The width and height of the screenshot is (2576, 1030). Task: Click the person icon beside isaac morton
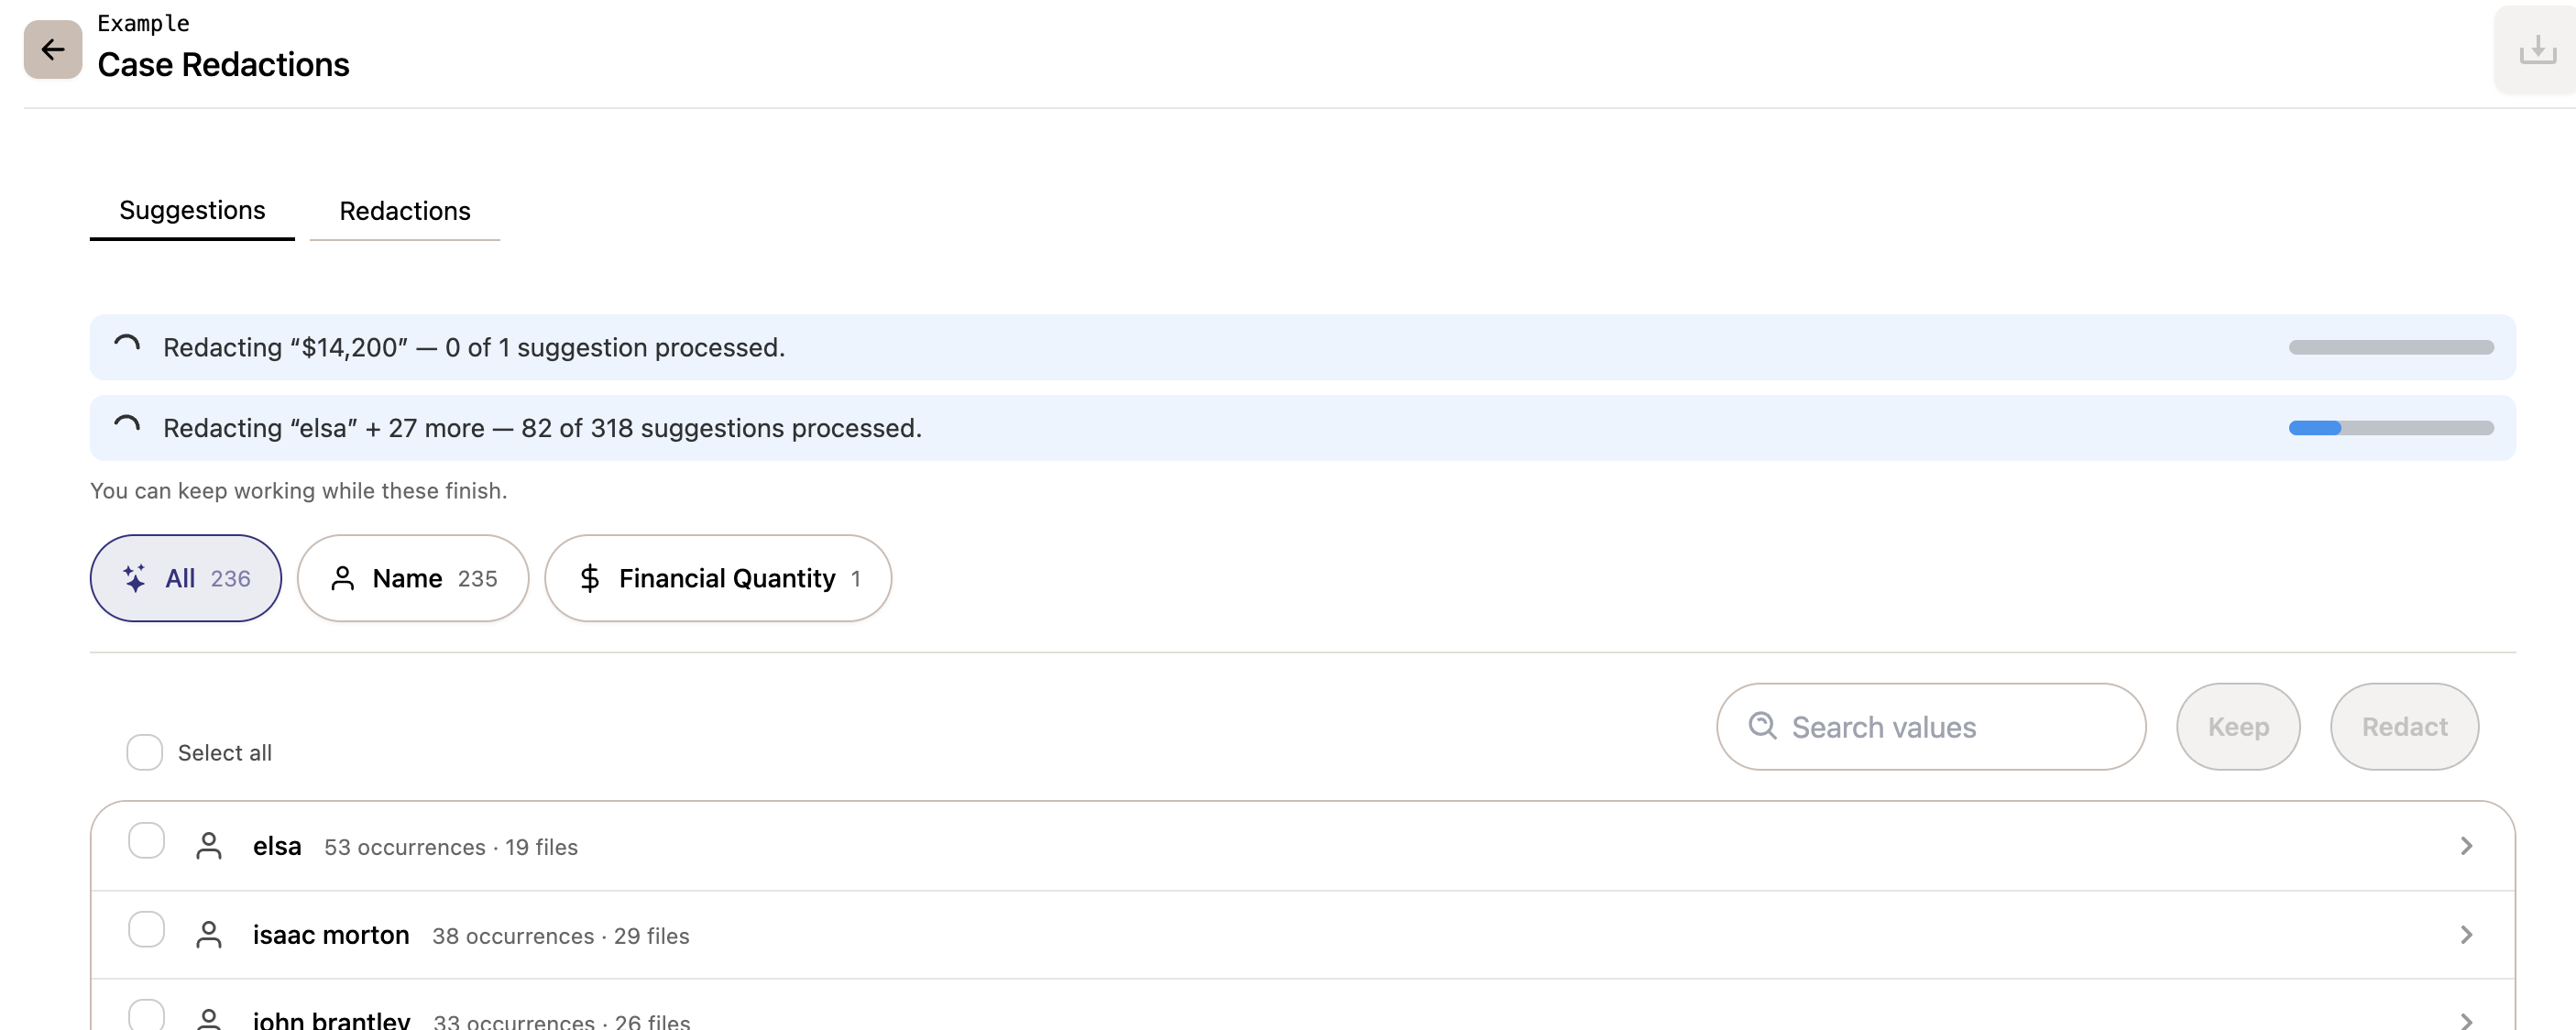(209, 935)
